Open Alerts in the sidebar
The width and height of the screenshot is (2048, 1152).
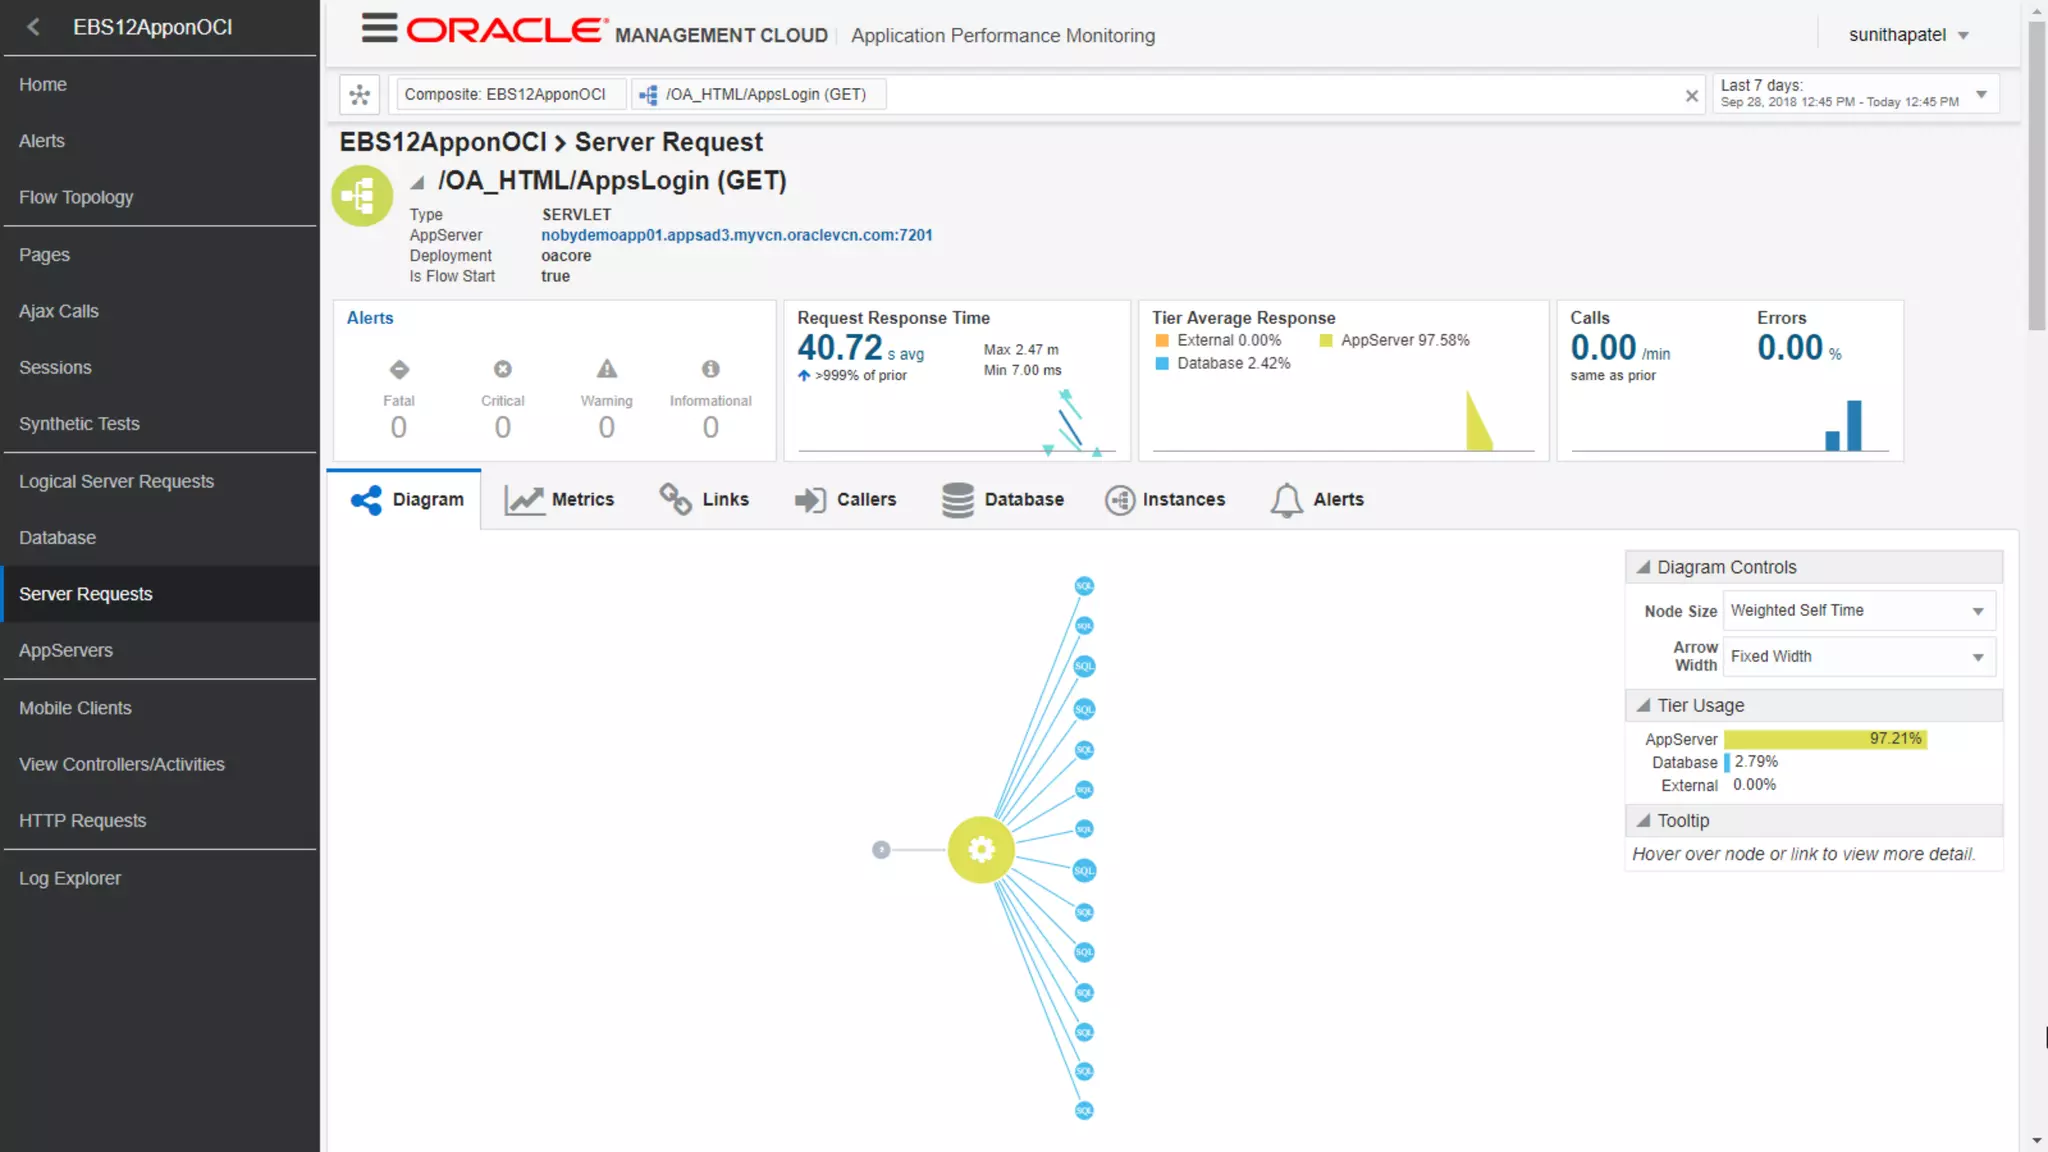[160, 141]
